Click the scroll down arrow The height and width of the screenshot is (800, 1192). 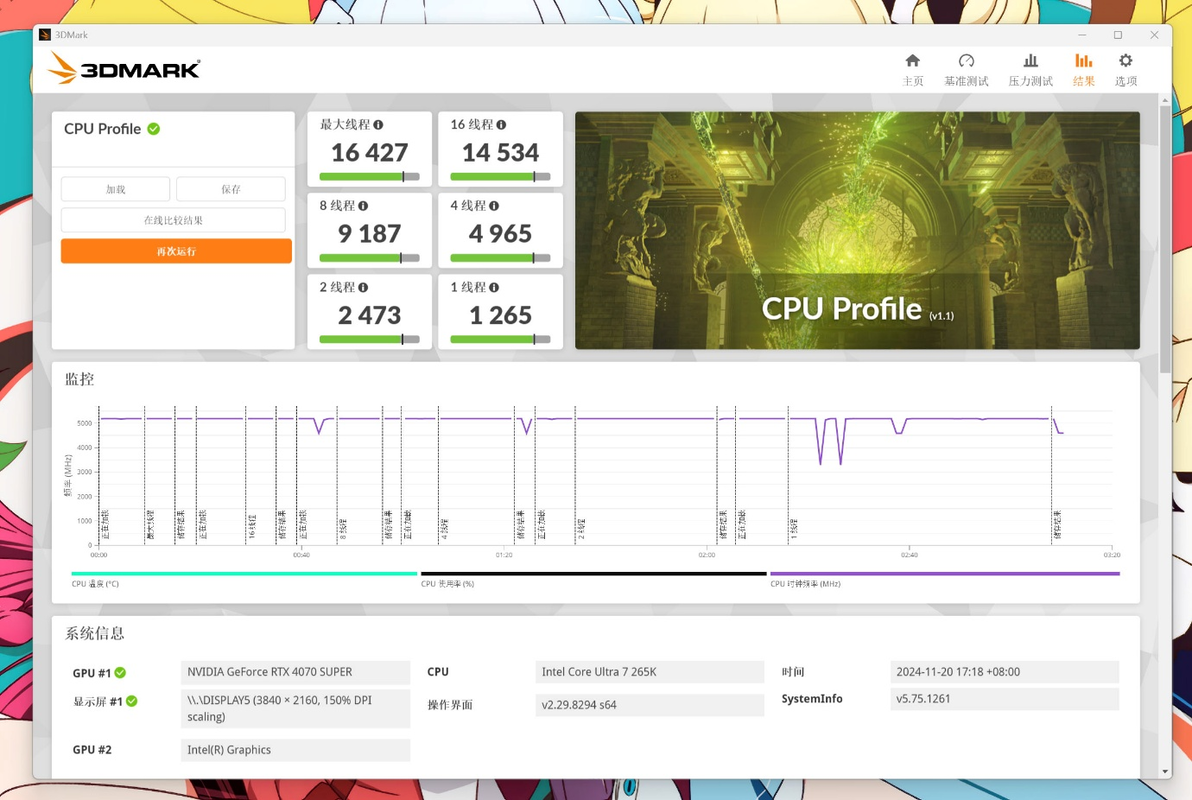pyautogui.click(x=1165, y=772)
